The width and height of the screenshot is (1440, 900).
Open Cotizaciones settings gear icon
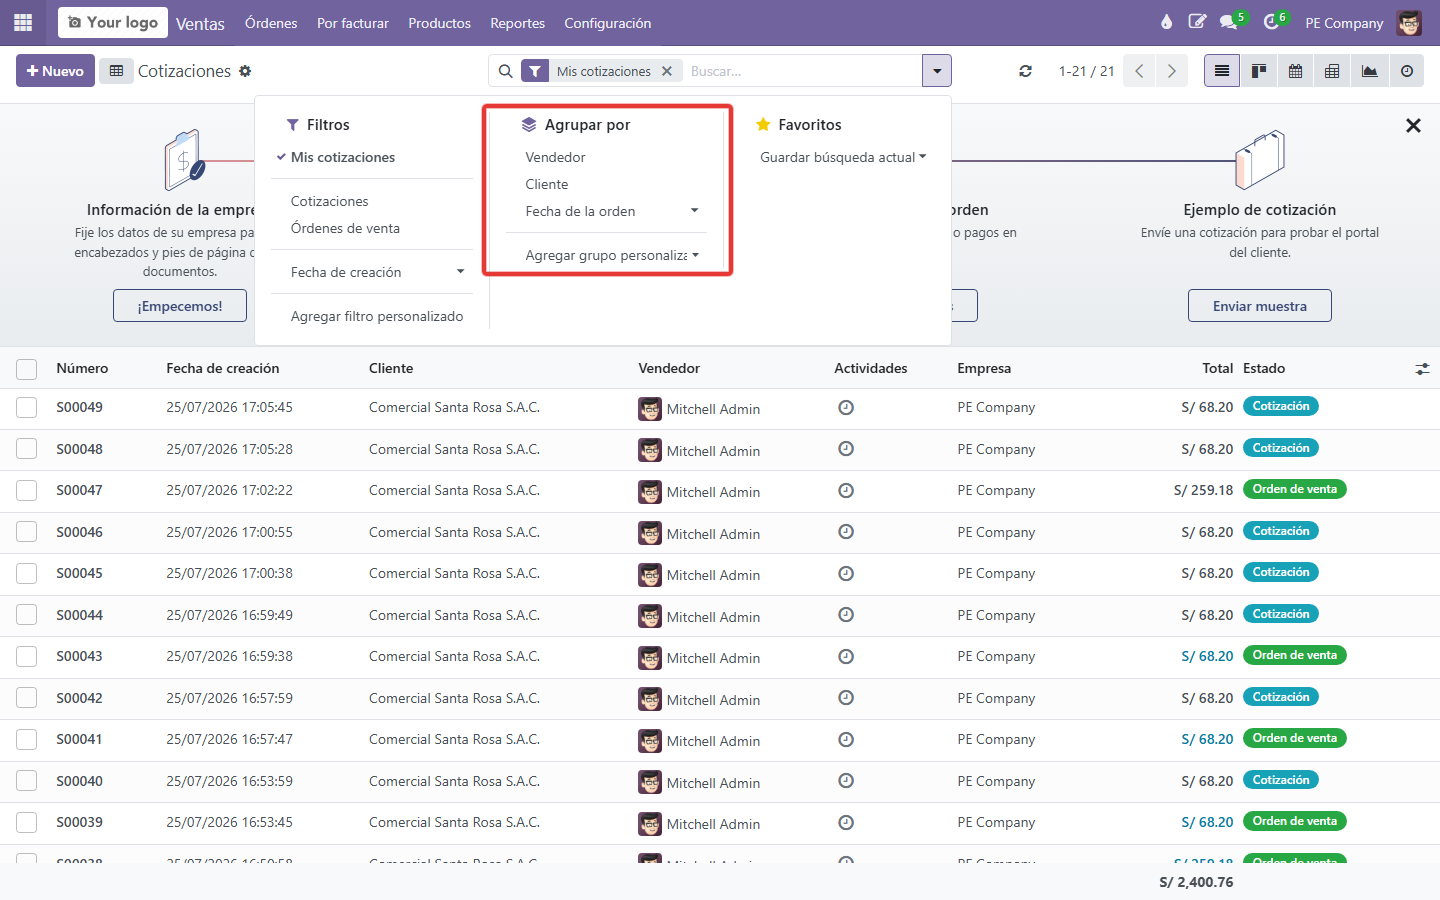click(x=245, y=71)
